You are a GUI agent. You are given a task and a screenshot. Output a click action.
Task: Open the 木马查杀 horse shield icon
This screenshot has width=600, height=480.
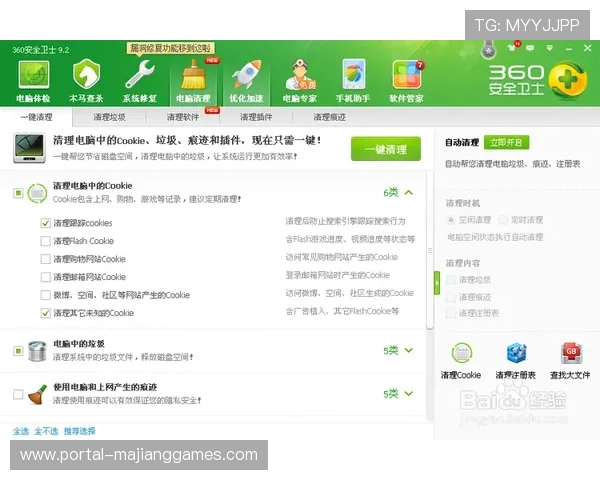86,75
